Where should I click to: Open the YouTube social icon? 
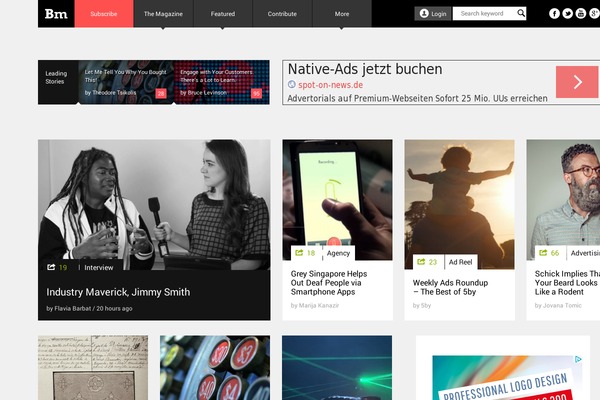(x=581, y=14)
